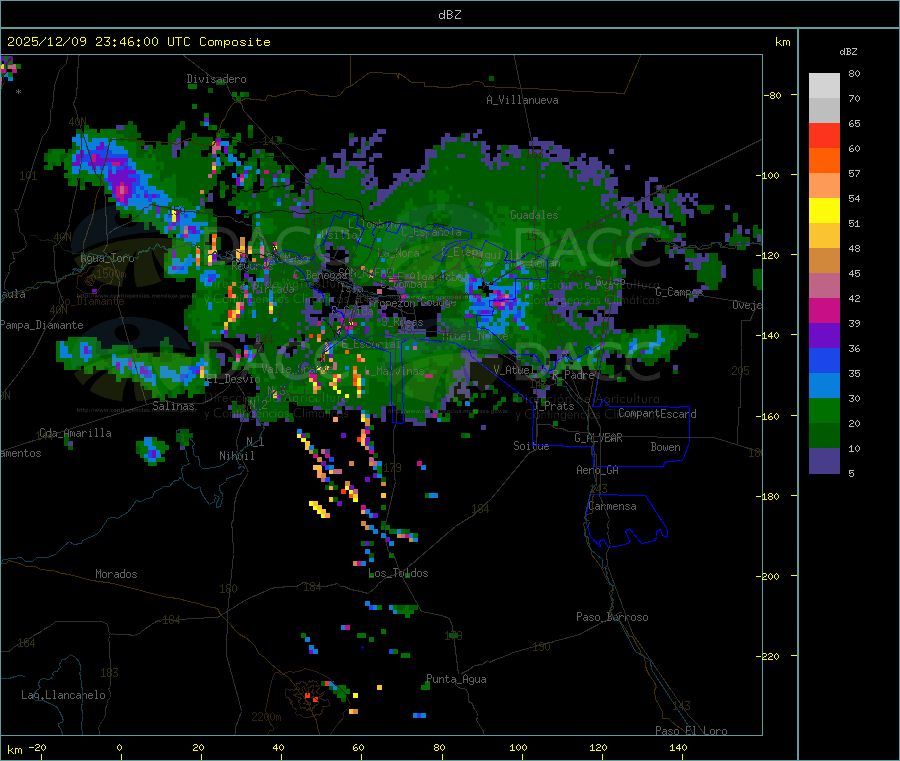Image resolution: width=900 pixels, height=761 pixels.
Task: Click the timestamp 2025/12/09 23:46:00 UTC Composite
Action: pyautogui.click(x=138, y=42)
